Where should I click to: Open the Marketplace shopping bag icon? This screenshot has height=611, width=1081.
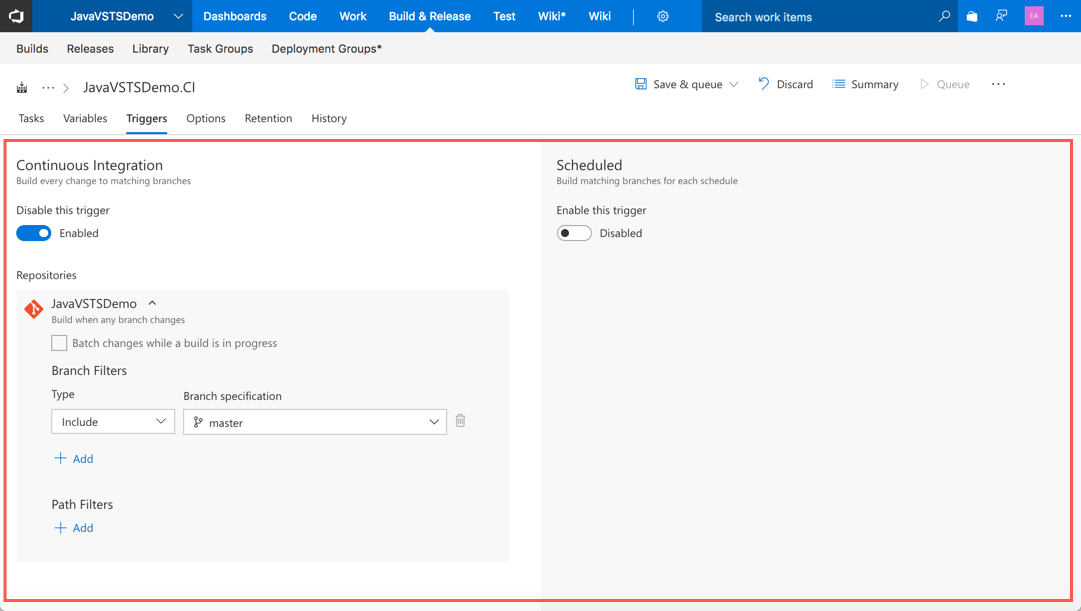coord(971,16)
